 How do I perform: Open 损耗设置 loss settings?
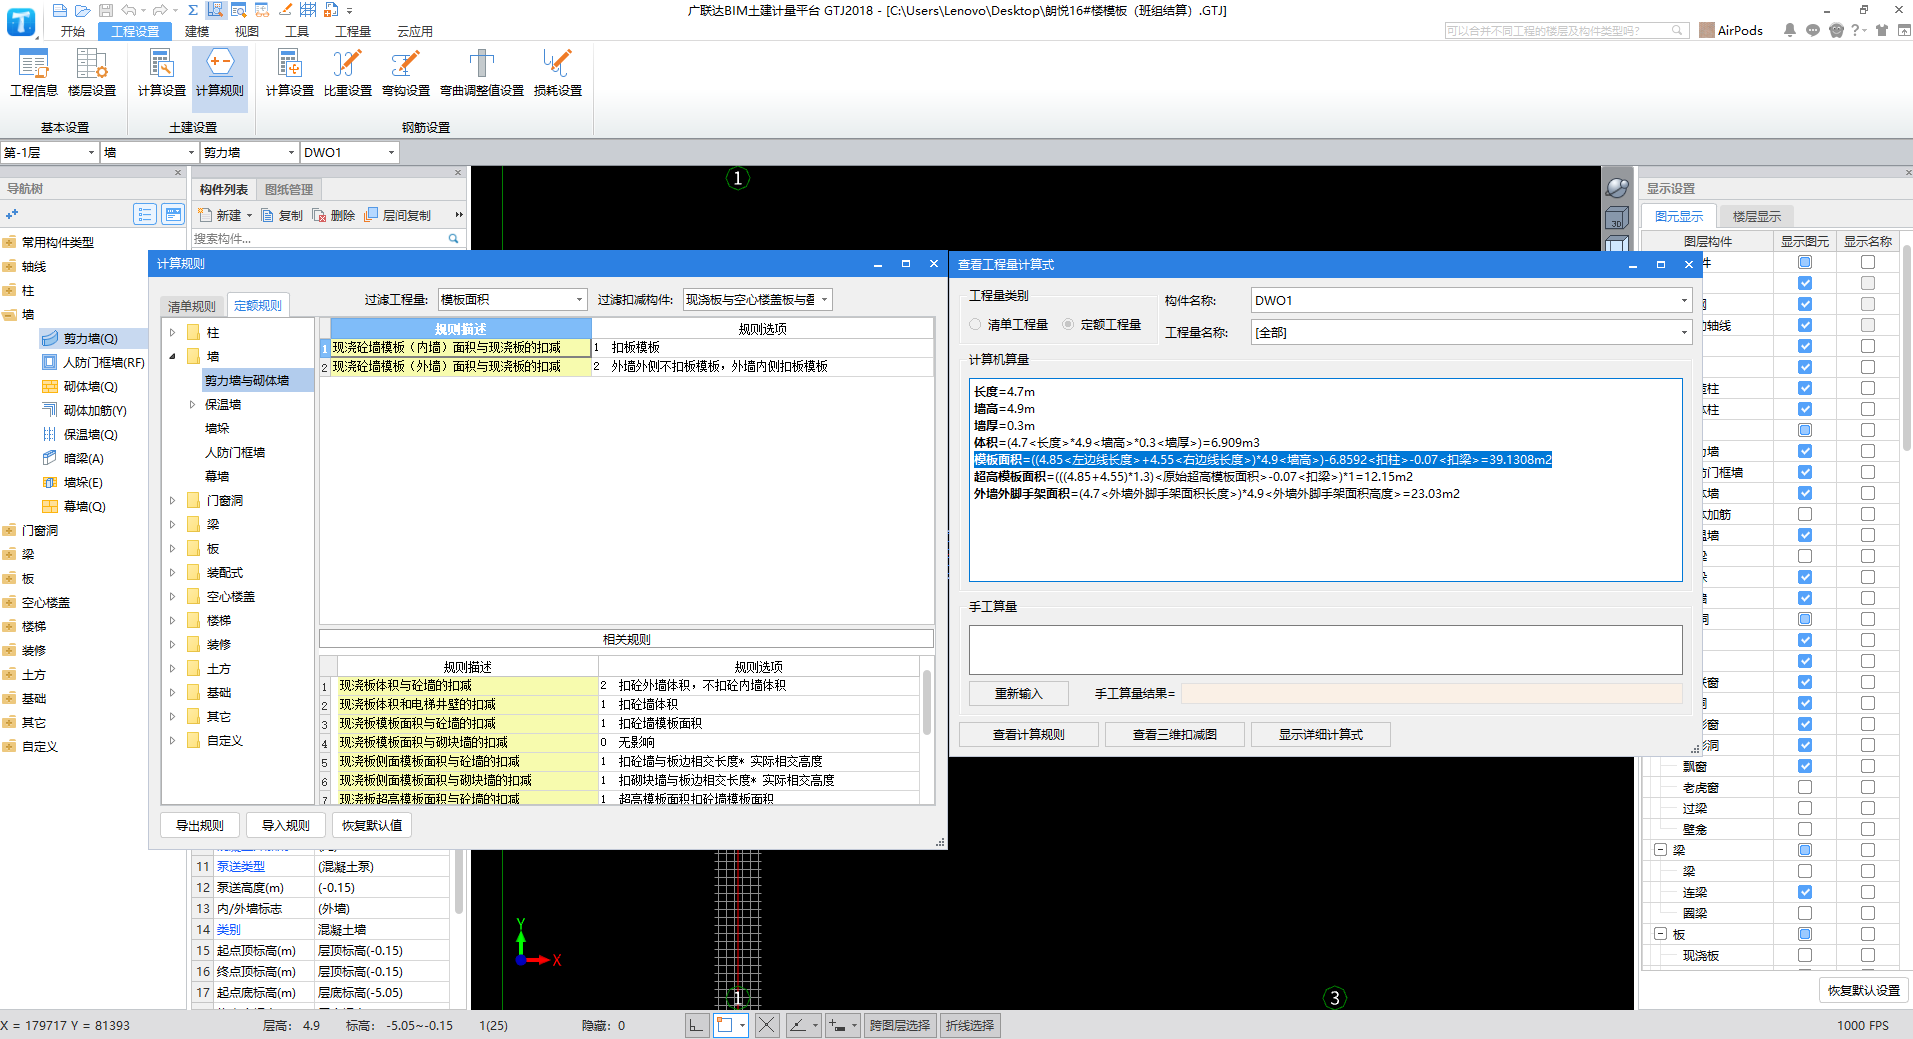(557, 73)
